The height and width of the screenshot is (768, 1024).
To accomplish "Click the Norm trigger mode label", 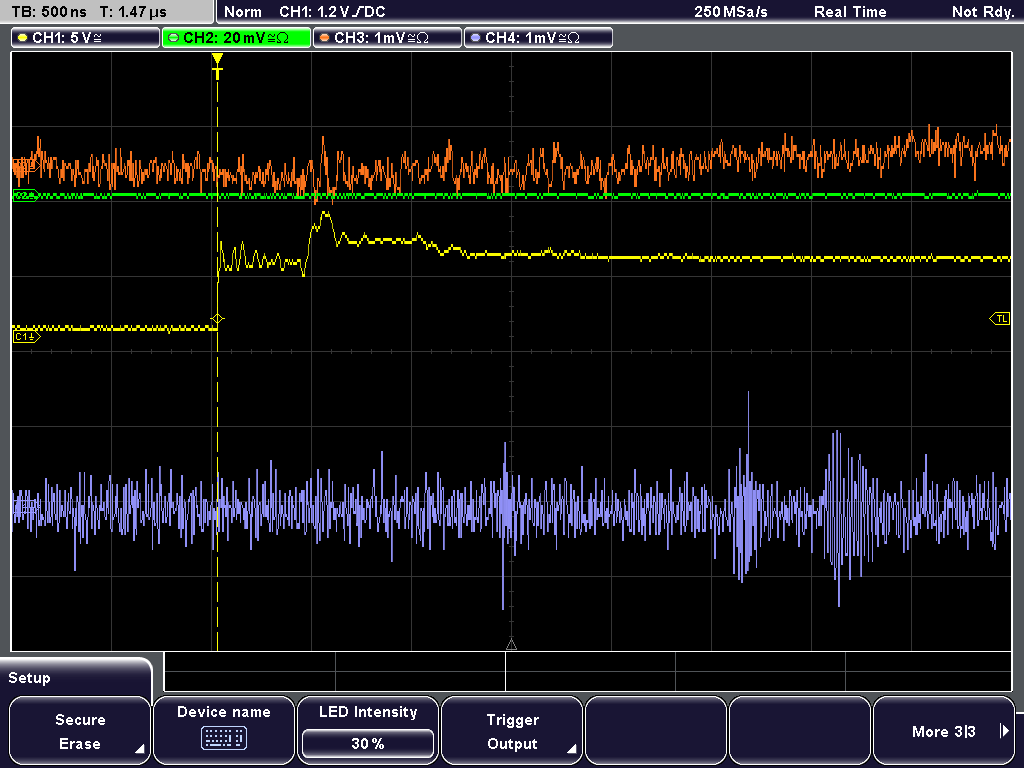I will pos(242,12).
